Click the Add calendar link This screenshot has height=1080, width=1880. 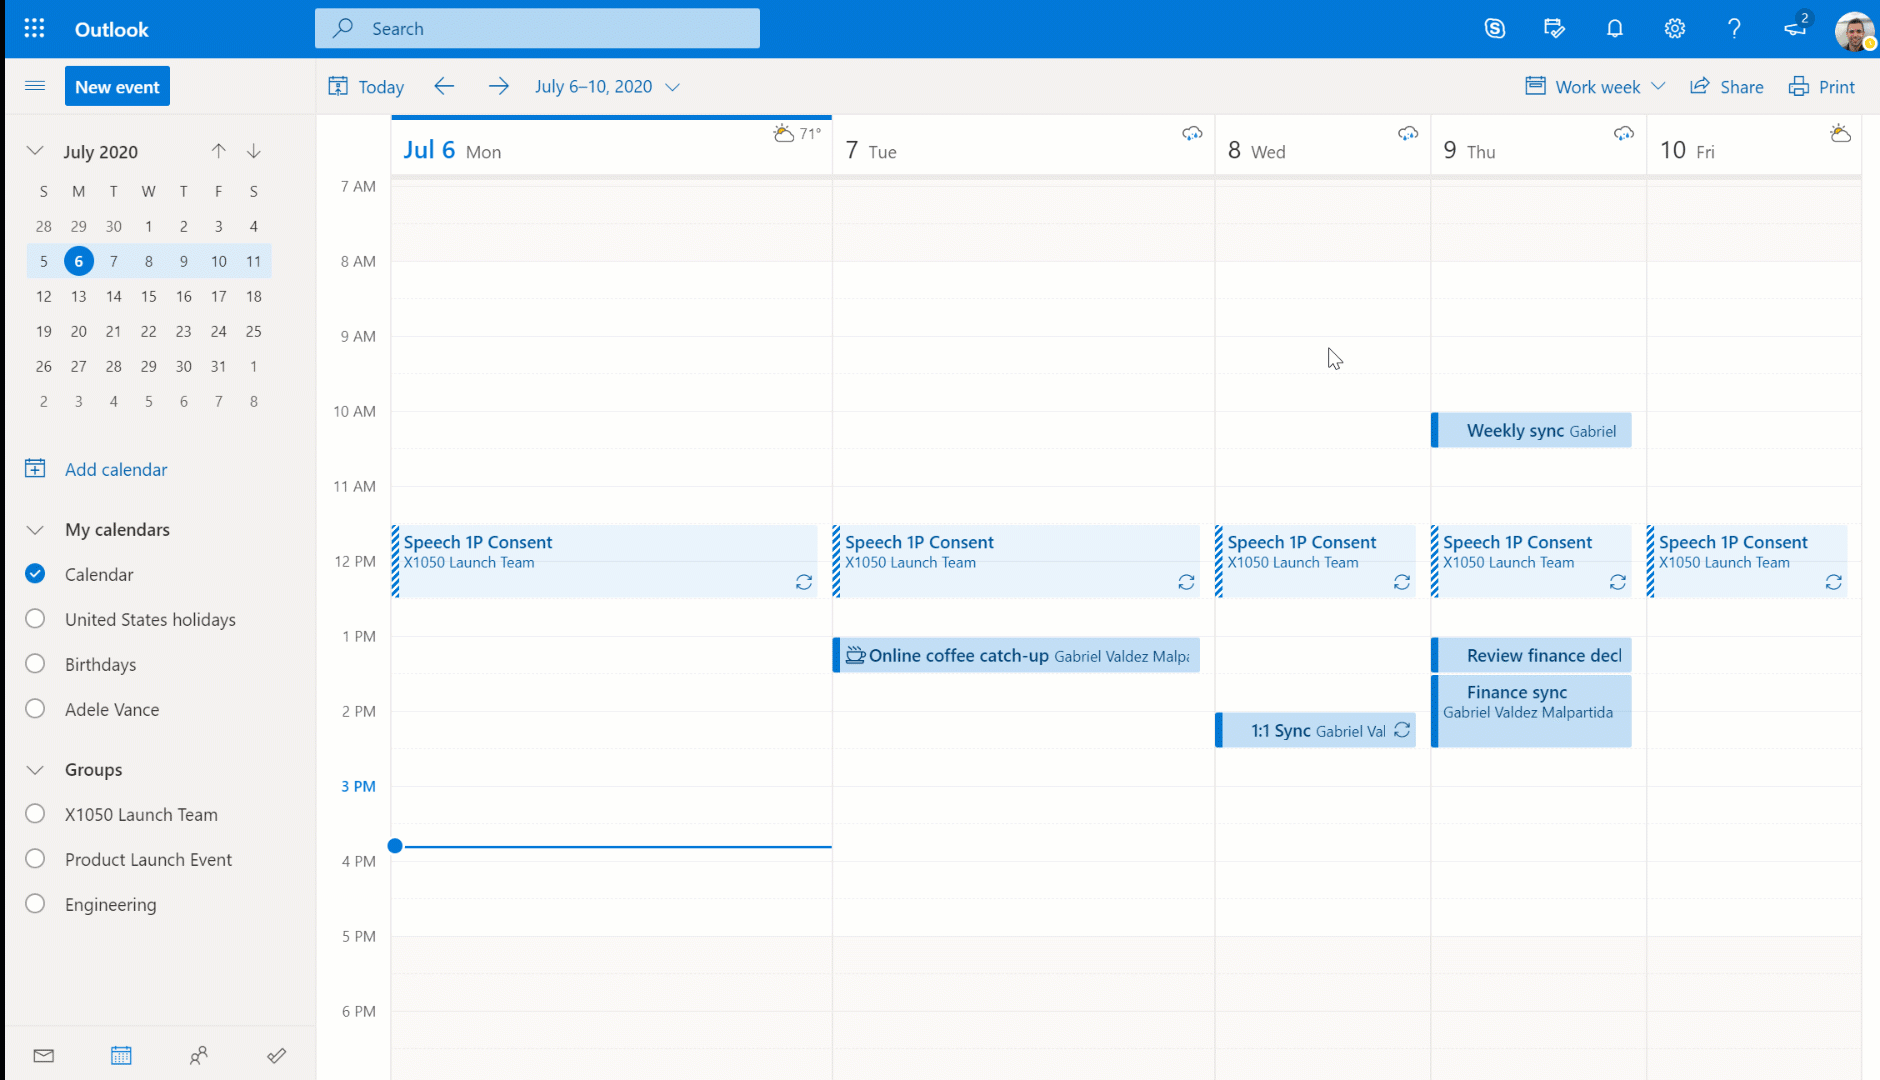[115, 468]
